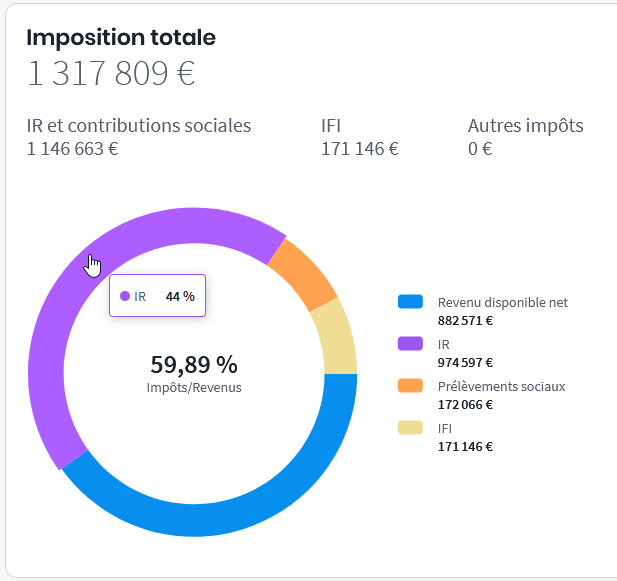617x581 pixels.
Task: Select the Revenu disponible net legend label
Action: click(503, 302)
